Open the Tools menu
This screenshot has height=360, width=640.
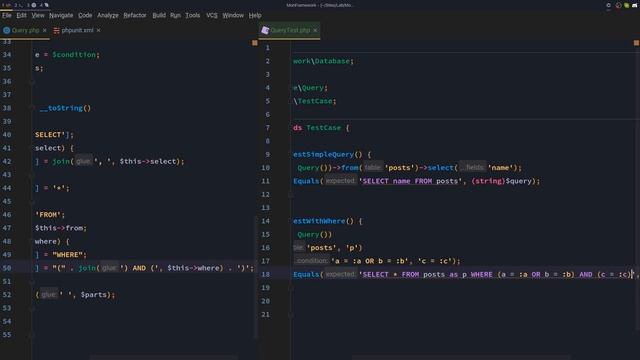pos(193,16)
